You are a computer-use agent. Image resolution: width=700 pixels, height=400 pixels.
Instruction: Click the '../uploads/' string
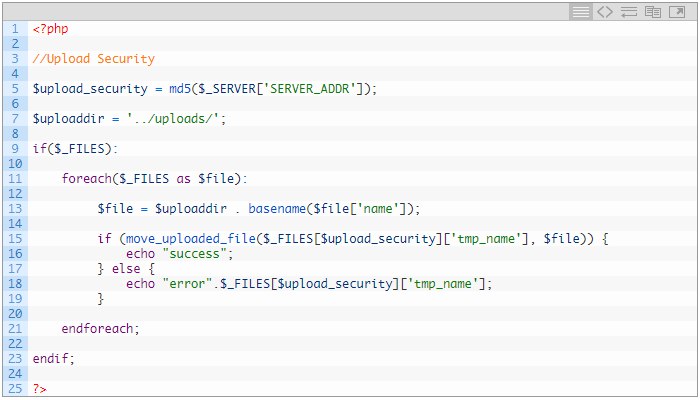[x=176, y=119]
